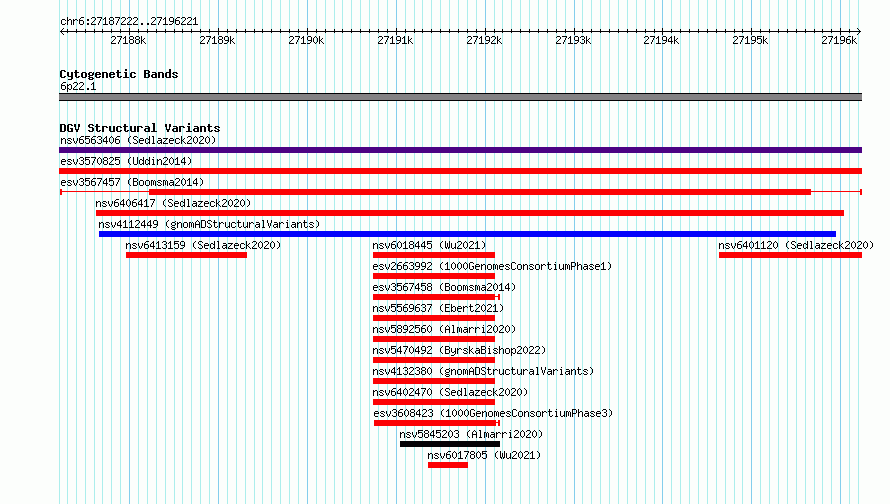Open esv2663992 (1000GenomesConsortiumPhase1) label

(492, 266)
